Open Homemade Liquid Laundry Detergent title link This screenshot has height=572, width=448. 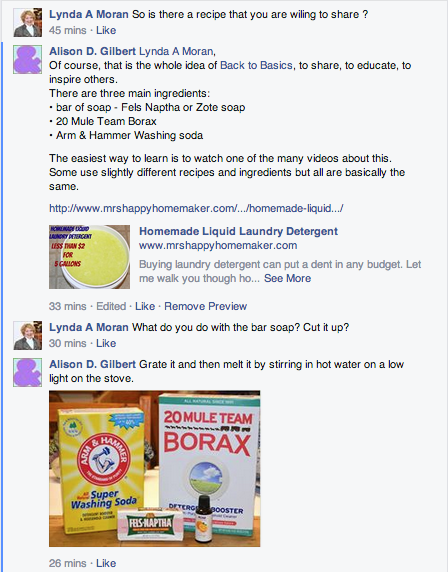pos(239,231)
